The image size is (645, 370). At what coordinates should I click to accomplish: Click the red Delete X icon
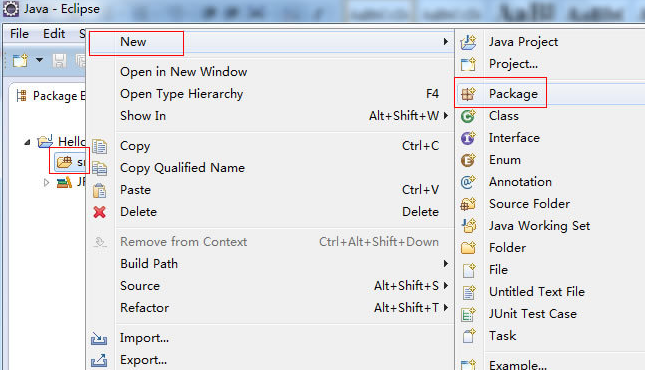(100, 212)
